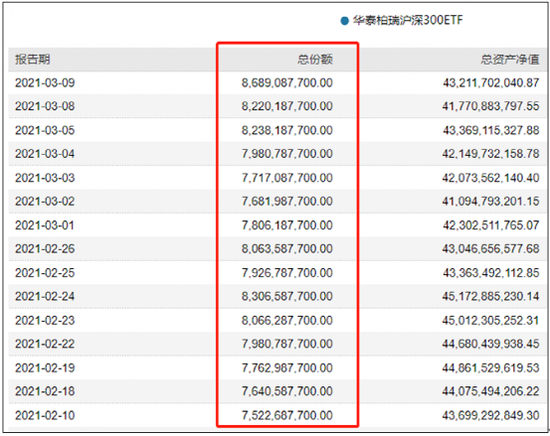
Task: Click total shares 8,220,187,700.00
Action: [287, 106]
